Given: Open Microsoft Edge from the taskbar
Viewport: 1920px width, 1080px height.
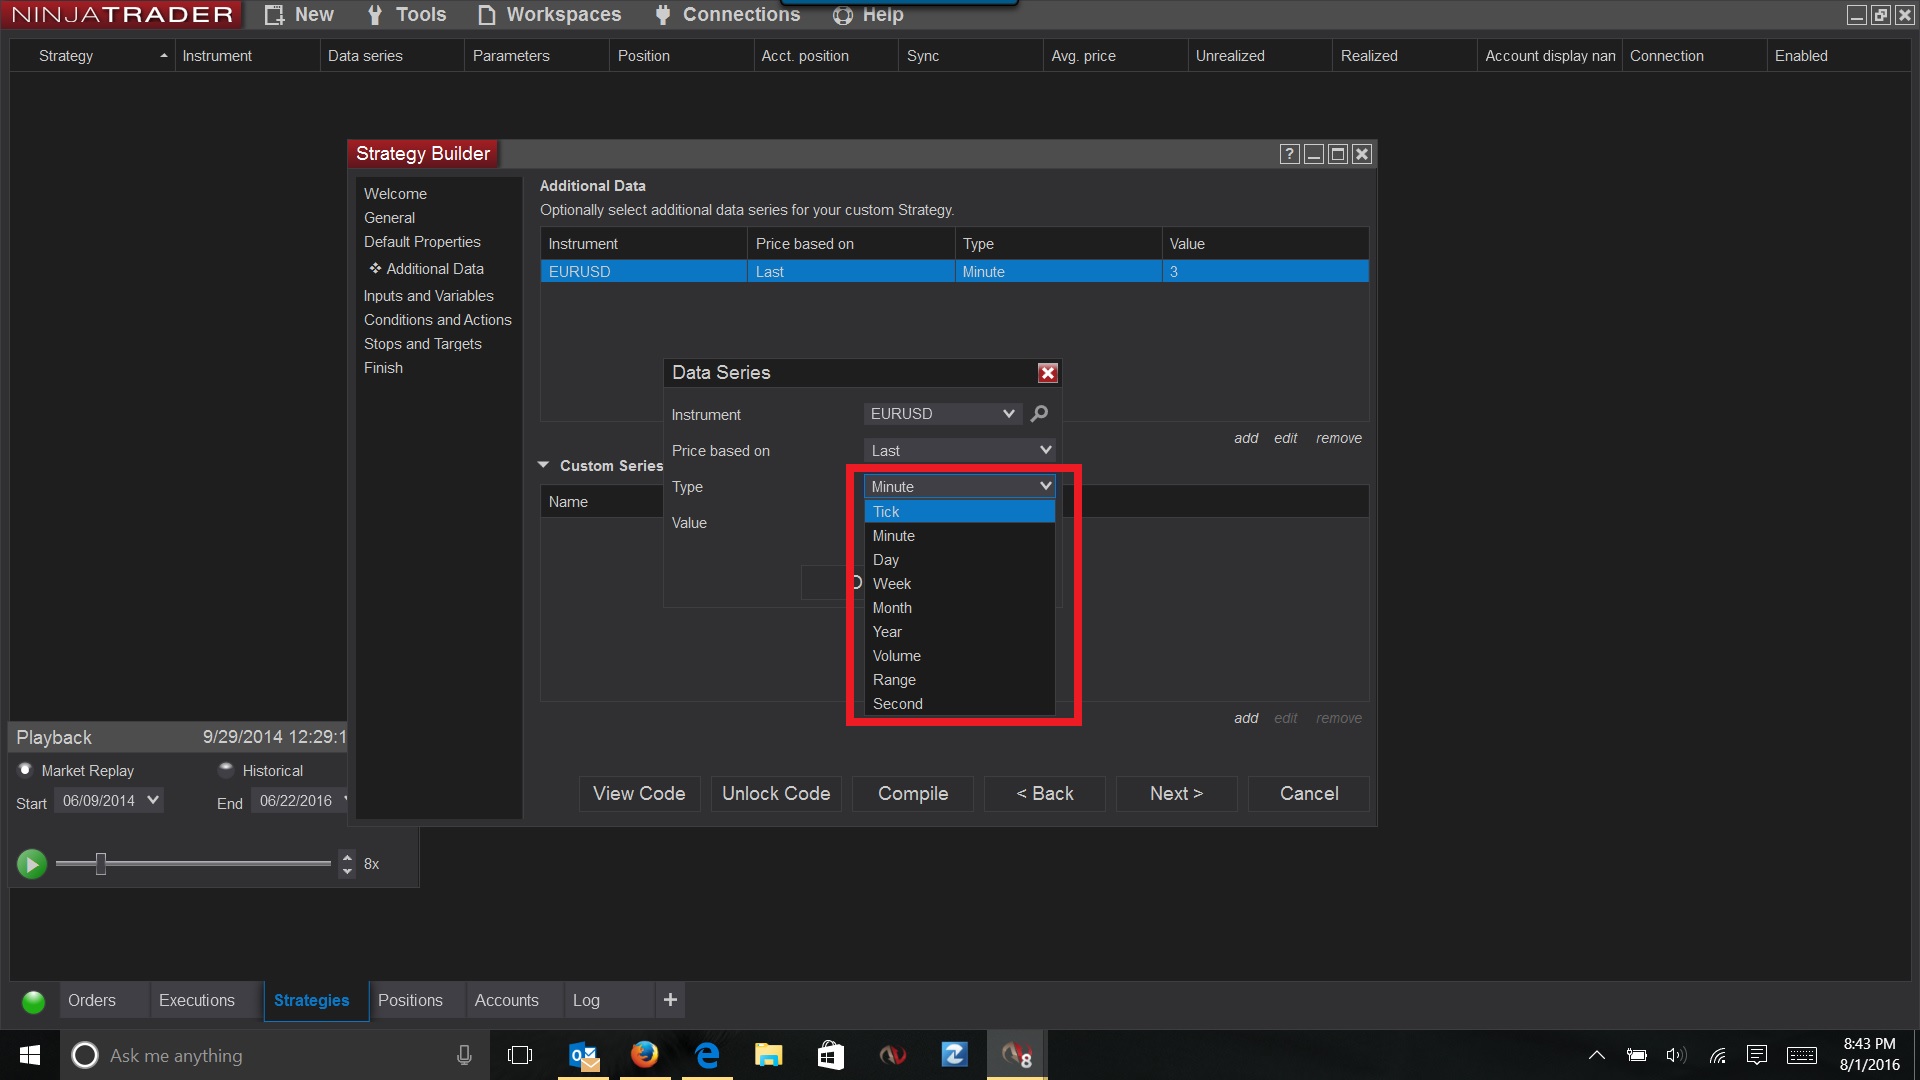Looking at the screenshot, I should click(707, 1055).
